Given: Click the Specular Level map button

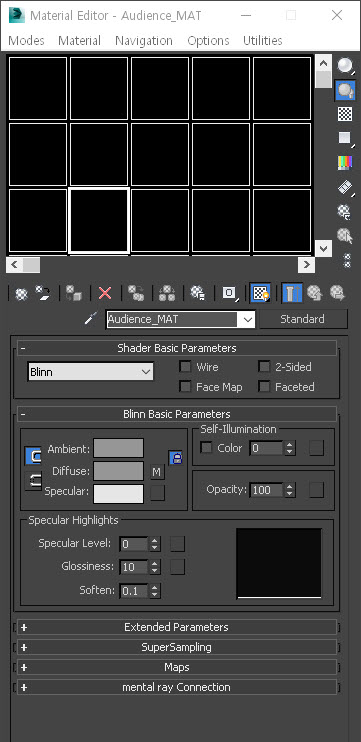Looking at the screenshot, I should click(x=177, y=544).
